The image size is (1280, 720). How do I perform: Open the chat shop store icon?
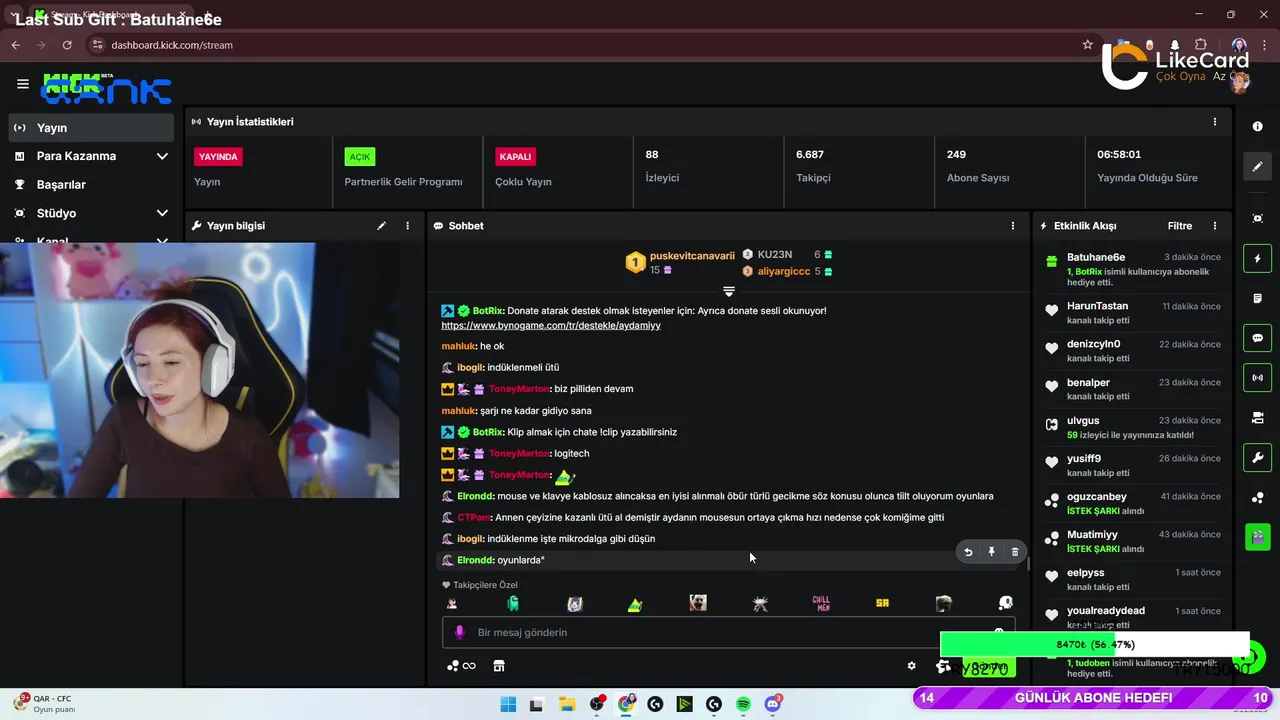pyautogui.click(x=499, y=666)
